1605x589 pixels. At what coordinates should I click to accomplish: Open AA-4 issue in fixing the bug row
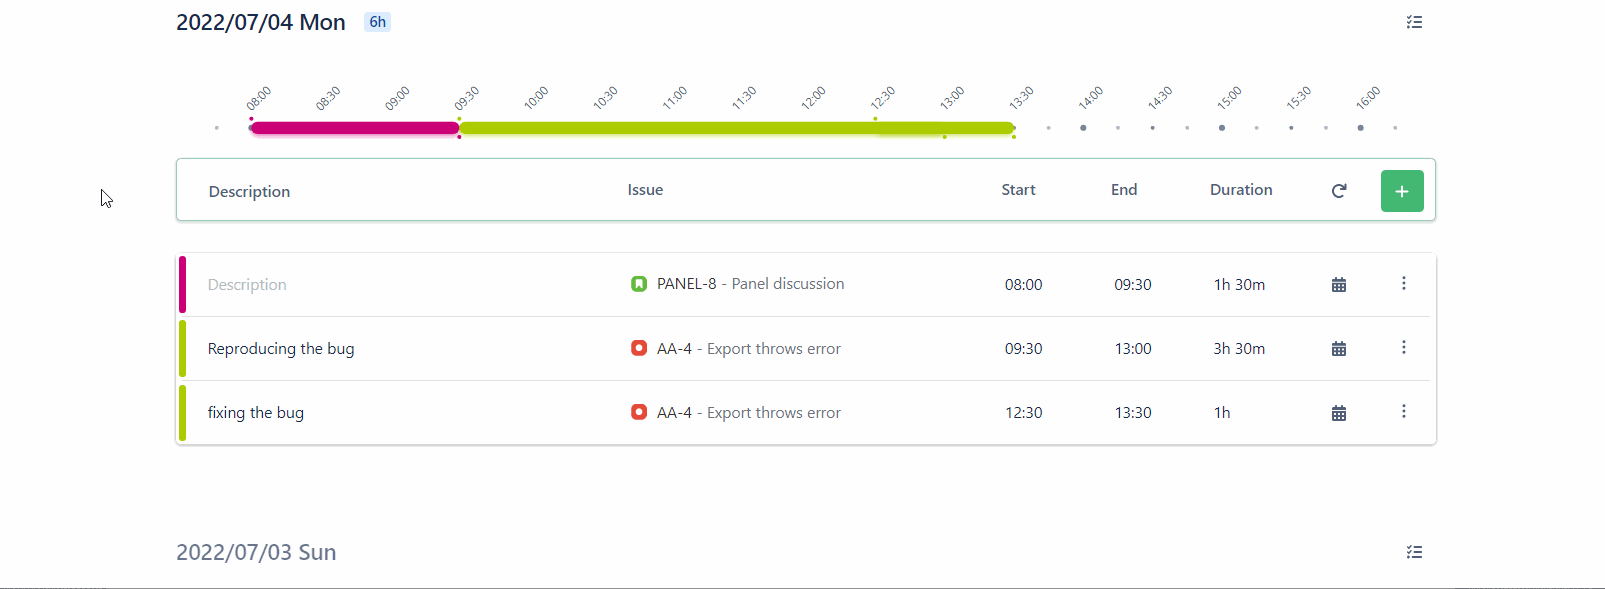[x=749, y=413]
